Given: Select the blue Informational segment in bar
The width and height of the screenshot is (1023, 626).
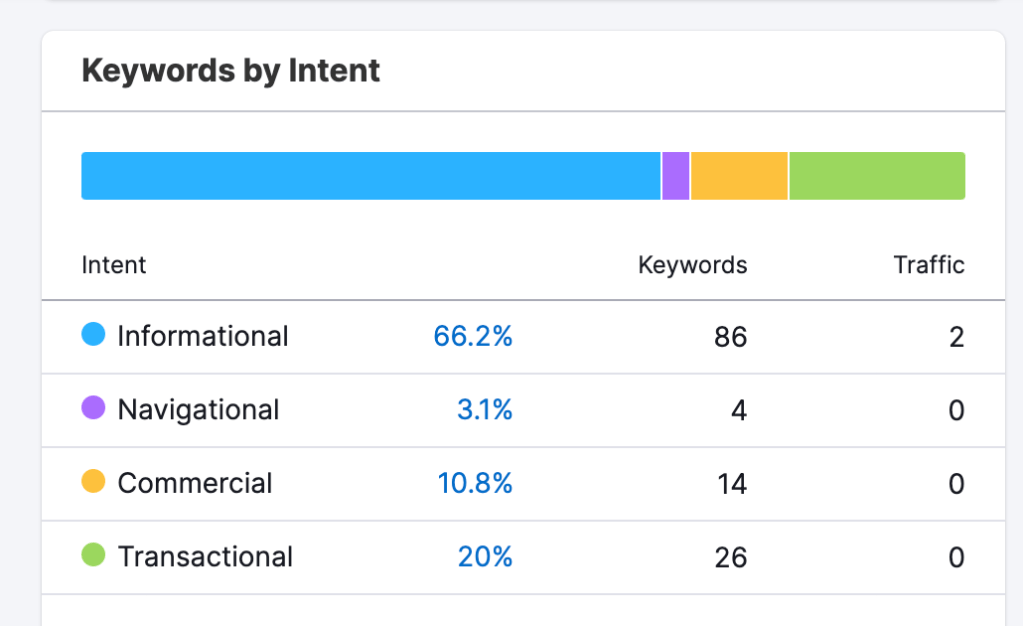Looking at the screenshot, I should pyautogui.click(x=370, y=176).
